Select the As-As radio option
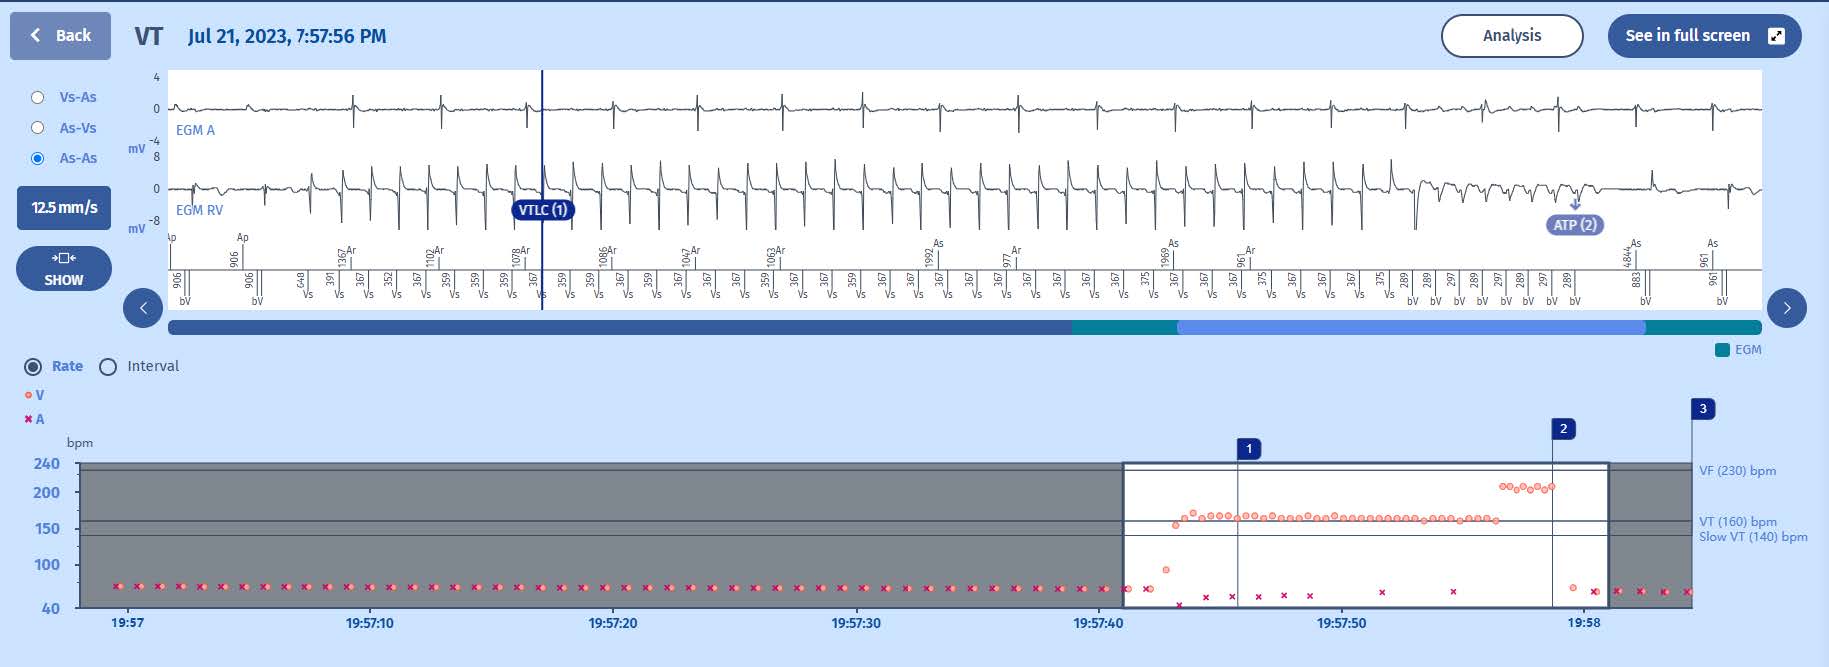Screen dimensions: 1829x667 (x=38, y=158)
